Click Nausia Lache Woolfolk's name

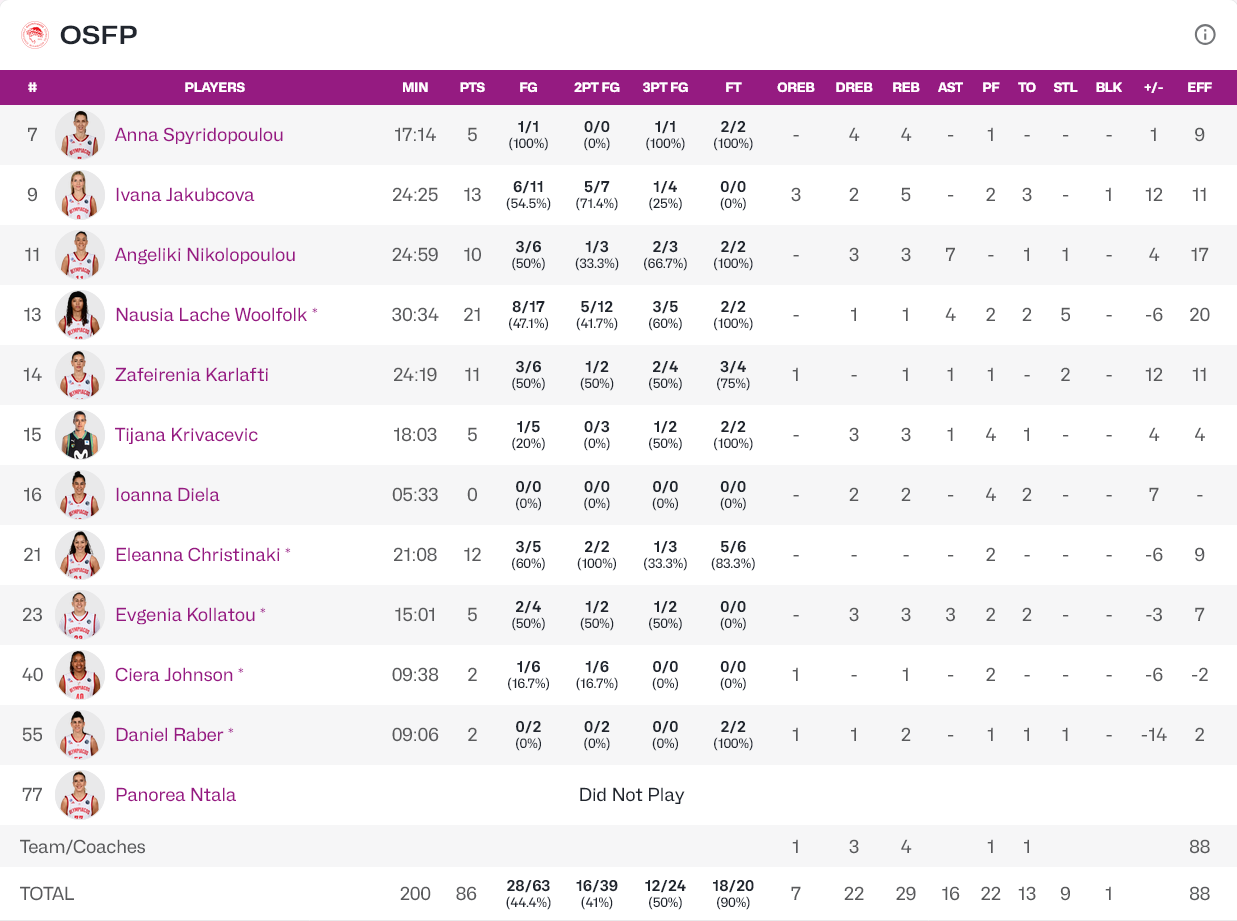(211, 315)
